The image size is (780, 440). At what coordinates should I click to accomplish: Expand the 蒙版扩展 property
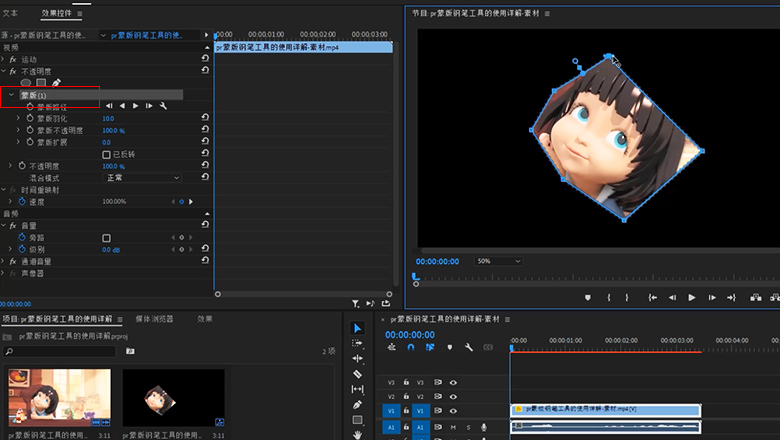(18, 142)
